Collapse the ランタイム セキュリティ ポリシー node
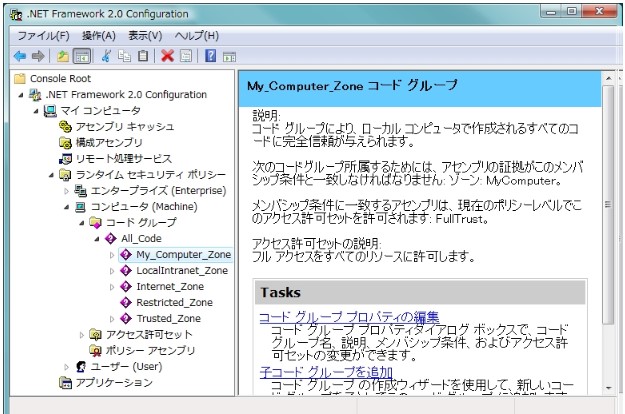This screenshot has height=414, width=625. (51, 175)
